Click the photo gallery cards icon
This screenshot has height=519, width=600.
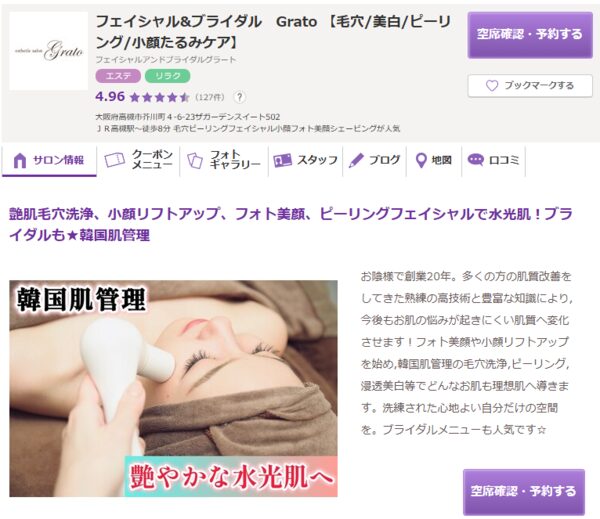coord(195,161)
